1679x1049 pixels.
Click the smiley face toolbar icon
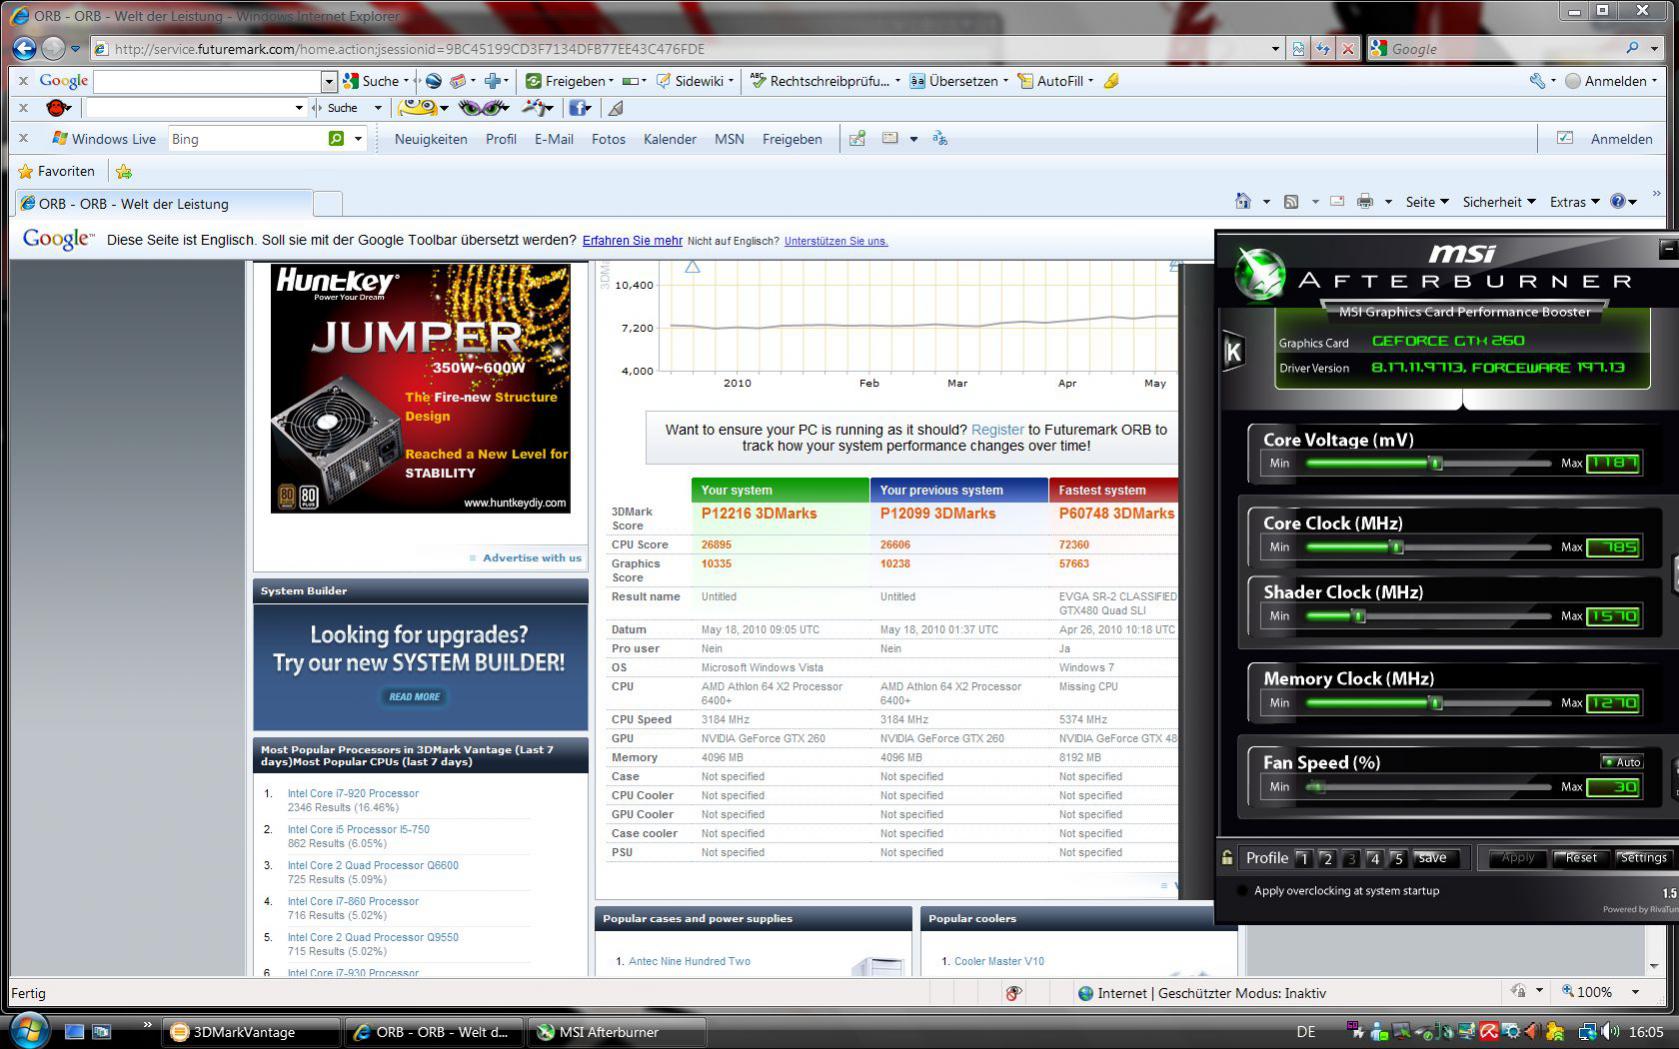click(x=418, y=107)
